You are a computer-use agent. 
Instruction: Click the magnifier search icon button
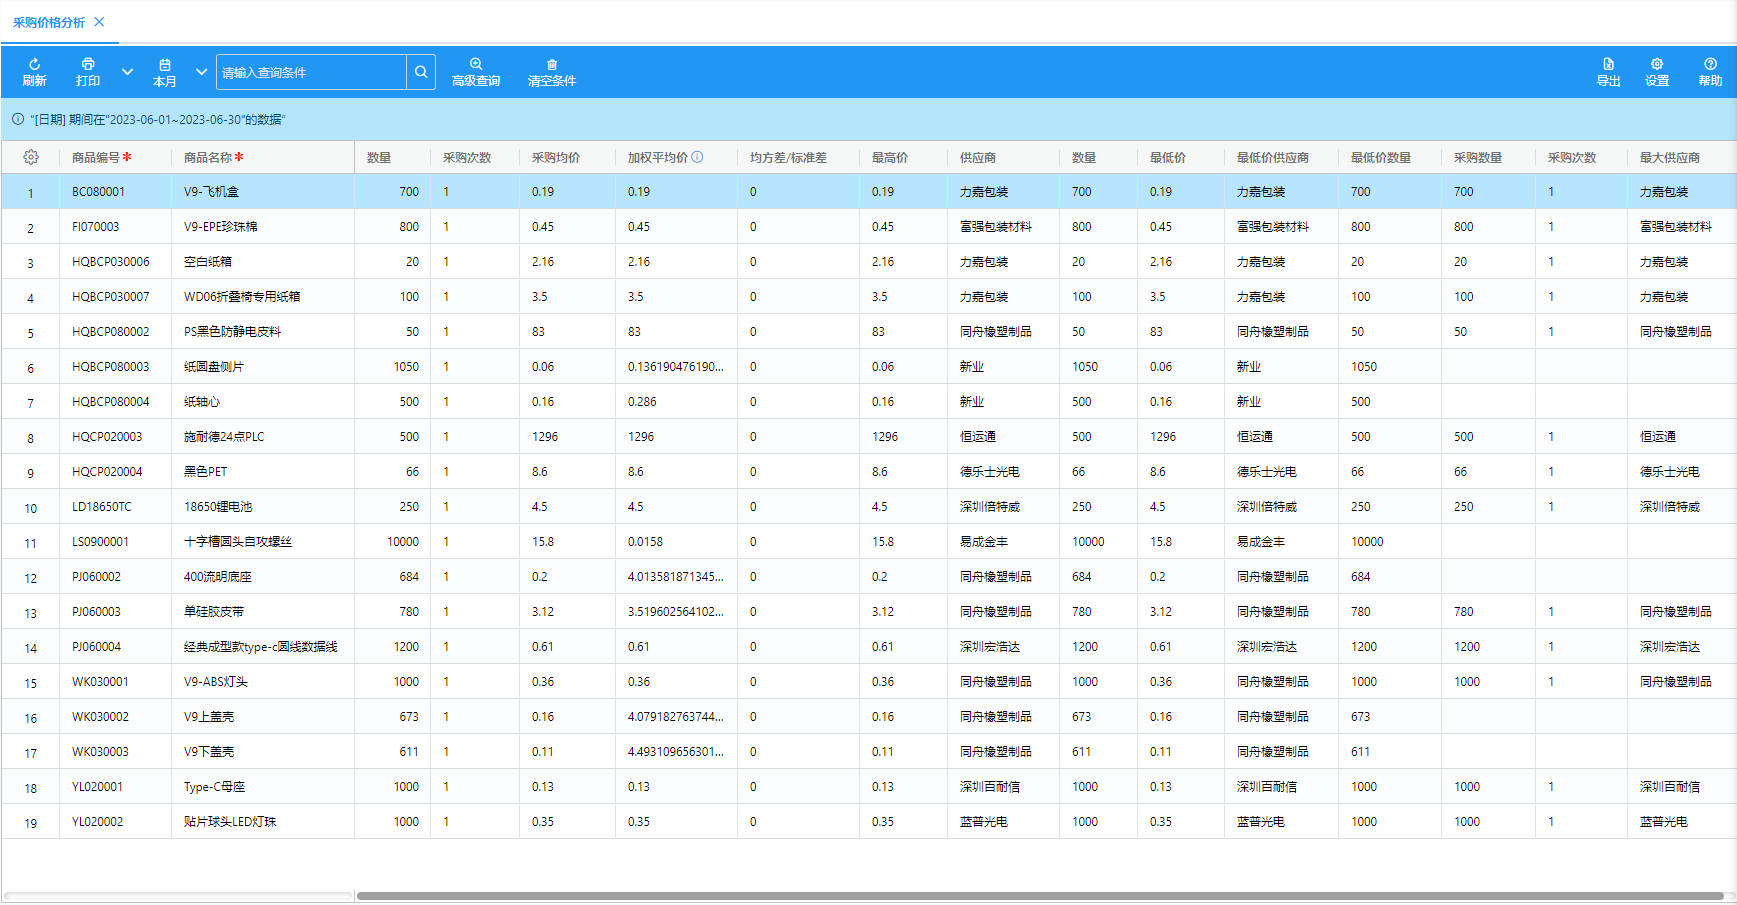click(x=421, y=72)
